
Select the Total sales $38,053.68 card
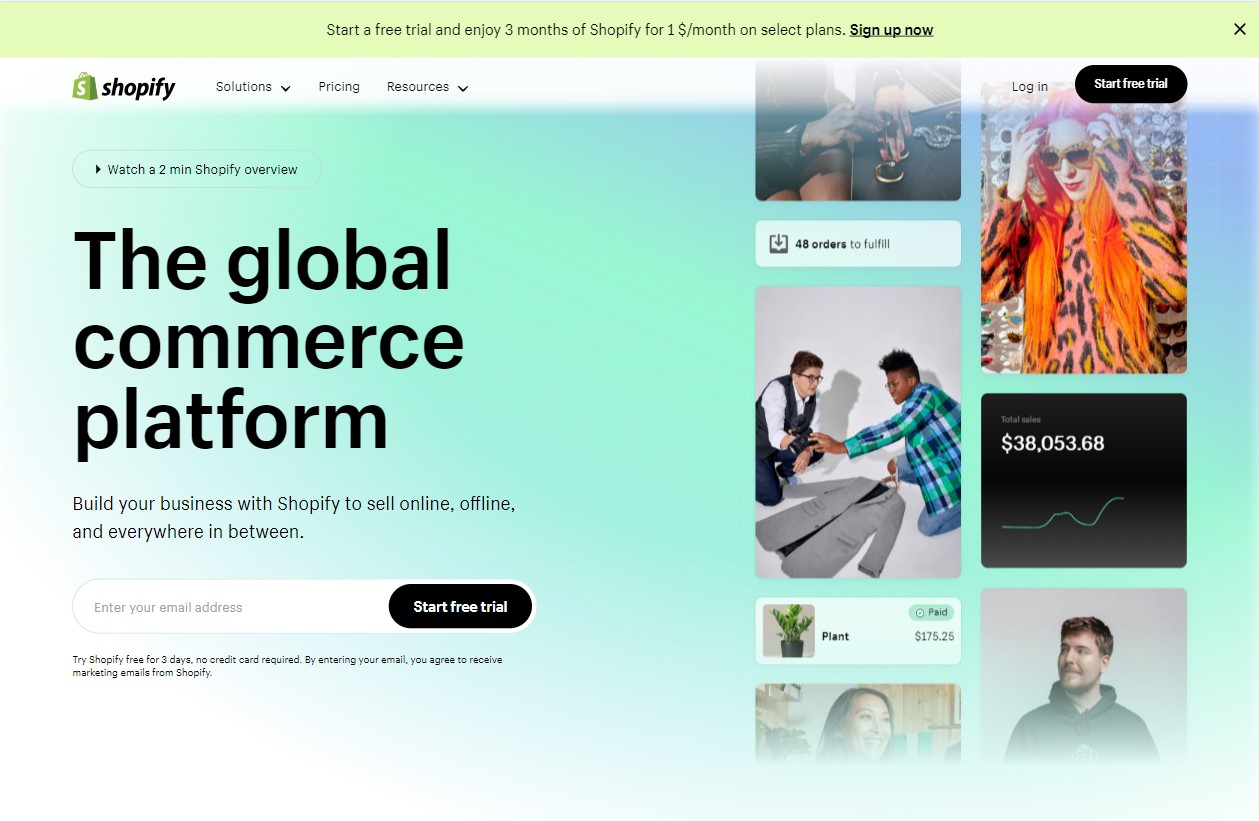click(x=1084, y=480)
